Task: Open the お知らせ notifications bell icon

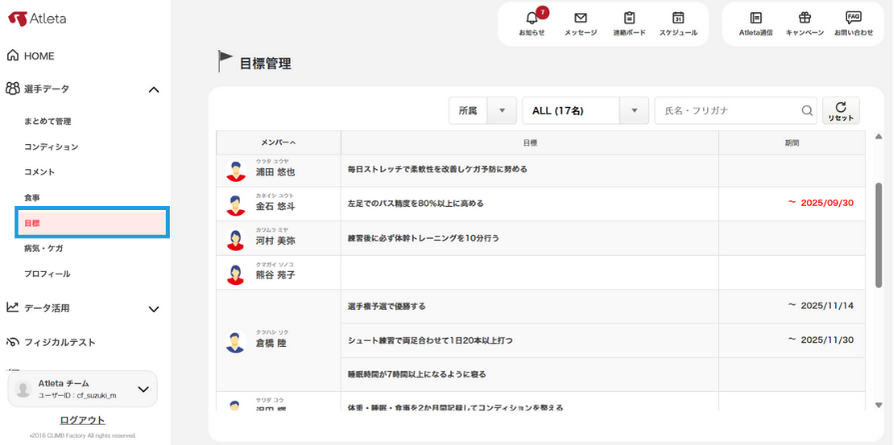Action: click(x=532, y=19)
